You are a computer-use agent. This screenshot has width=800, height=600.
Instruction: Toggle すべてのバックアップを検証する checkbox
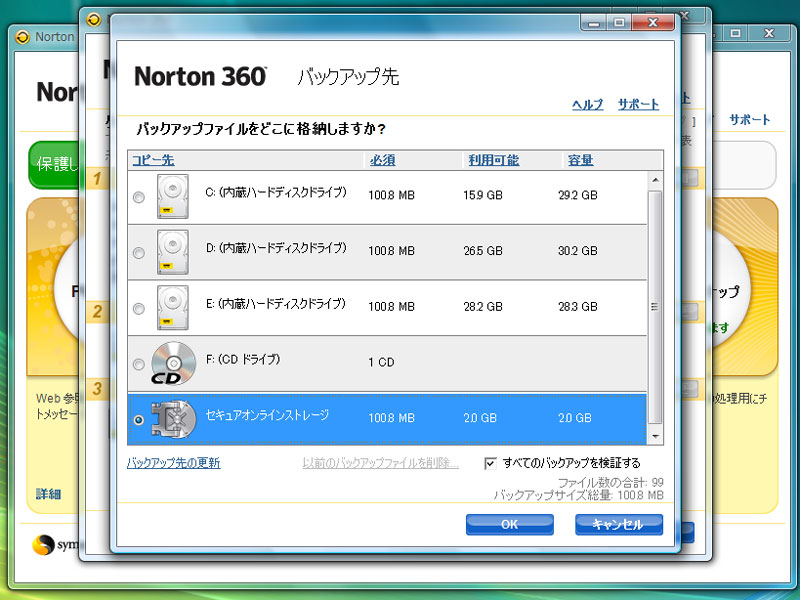pyautogui.click(x=490, y=463)
